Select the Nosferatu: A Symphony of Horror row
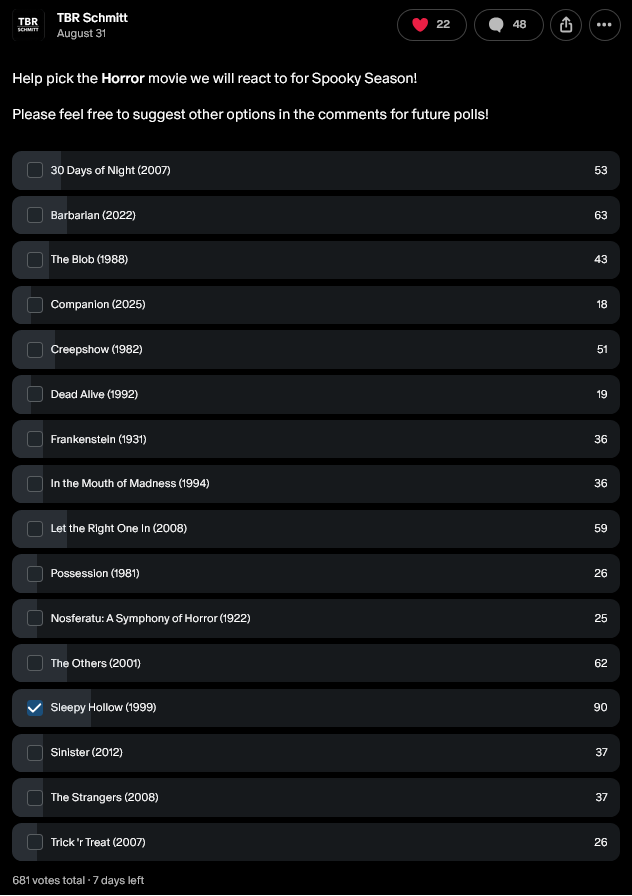Viewport: 632px width, 896px height. point(316,618)
